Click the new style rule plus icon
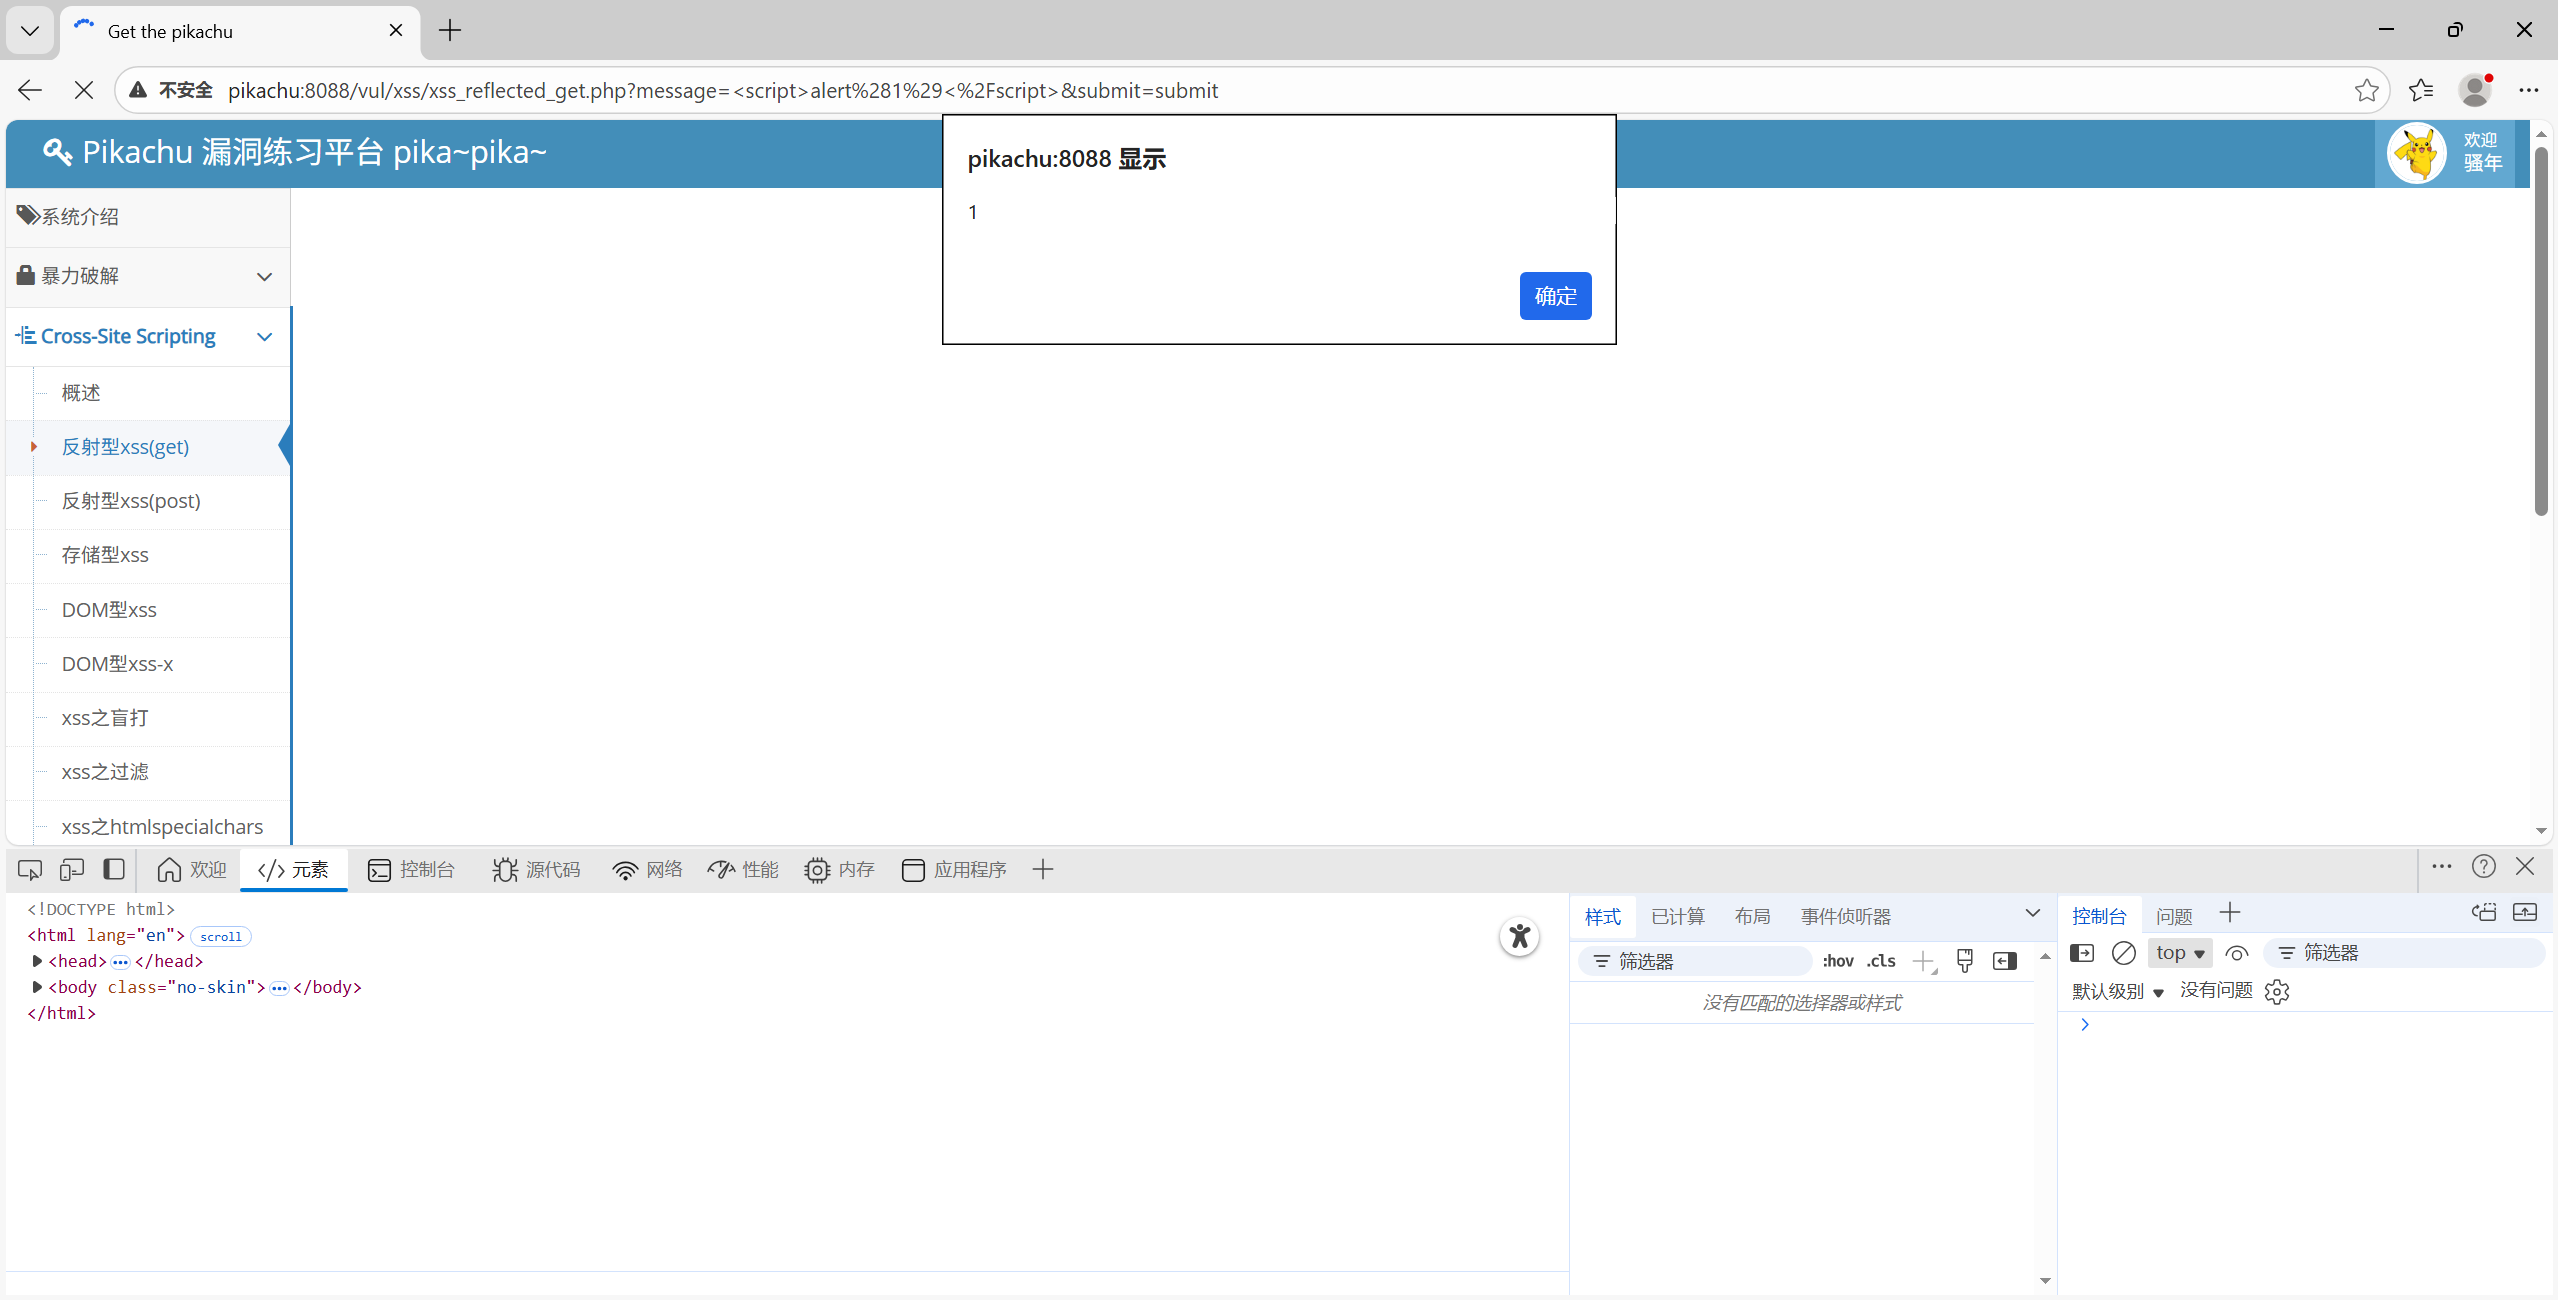Viewport: 2558px width, 1300px height. coord(1923,961)
